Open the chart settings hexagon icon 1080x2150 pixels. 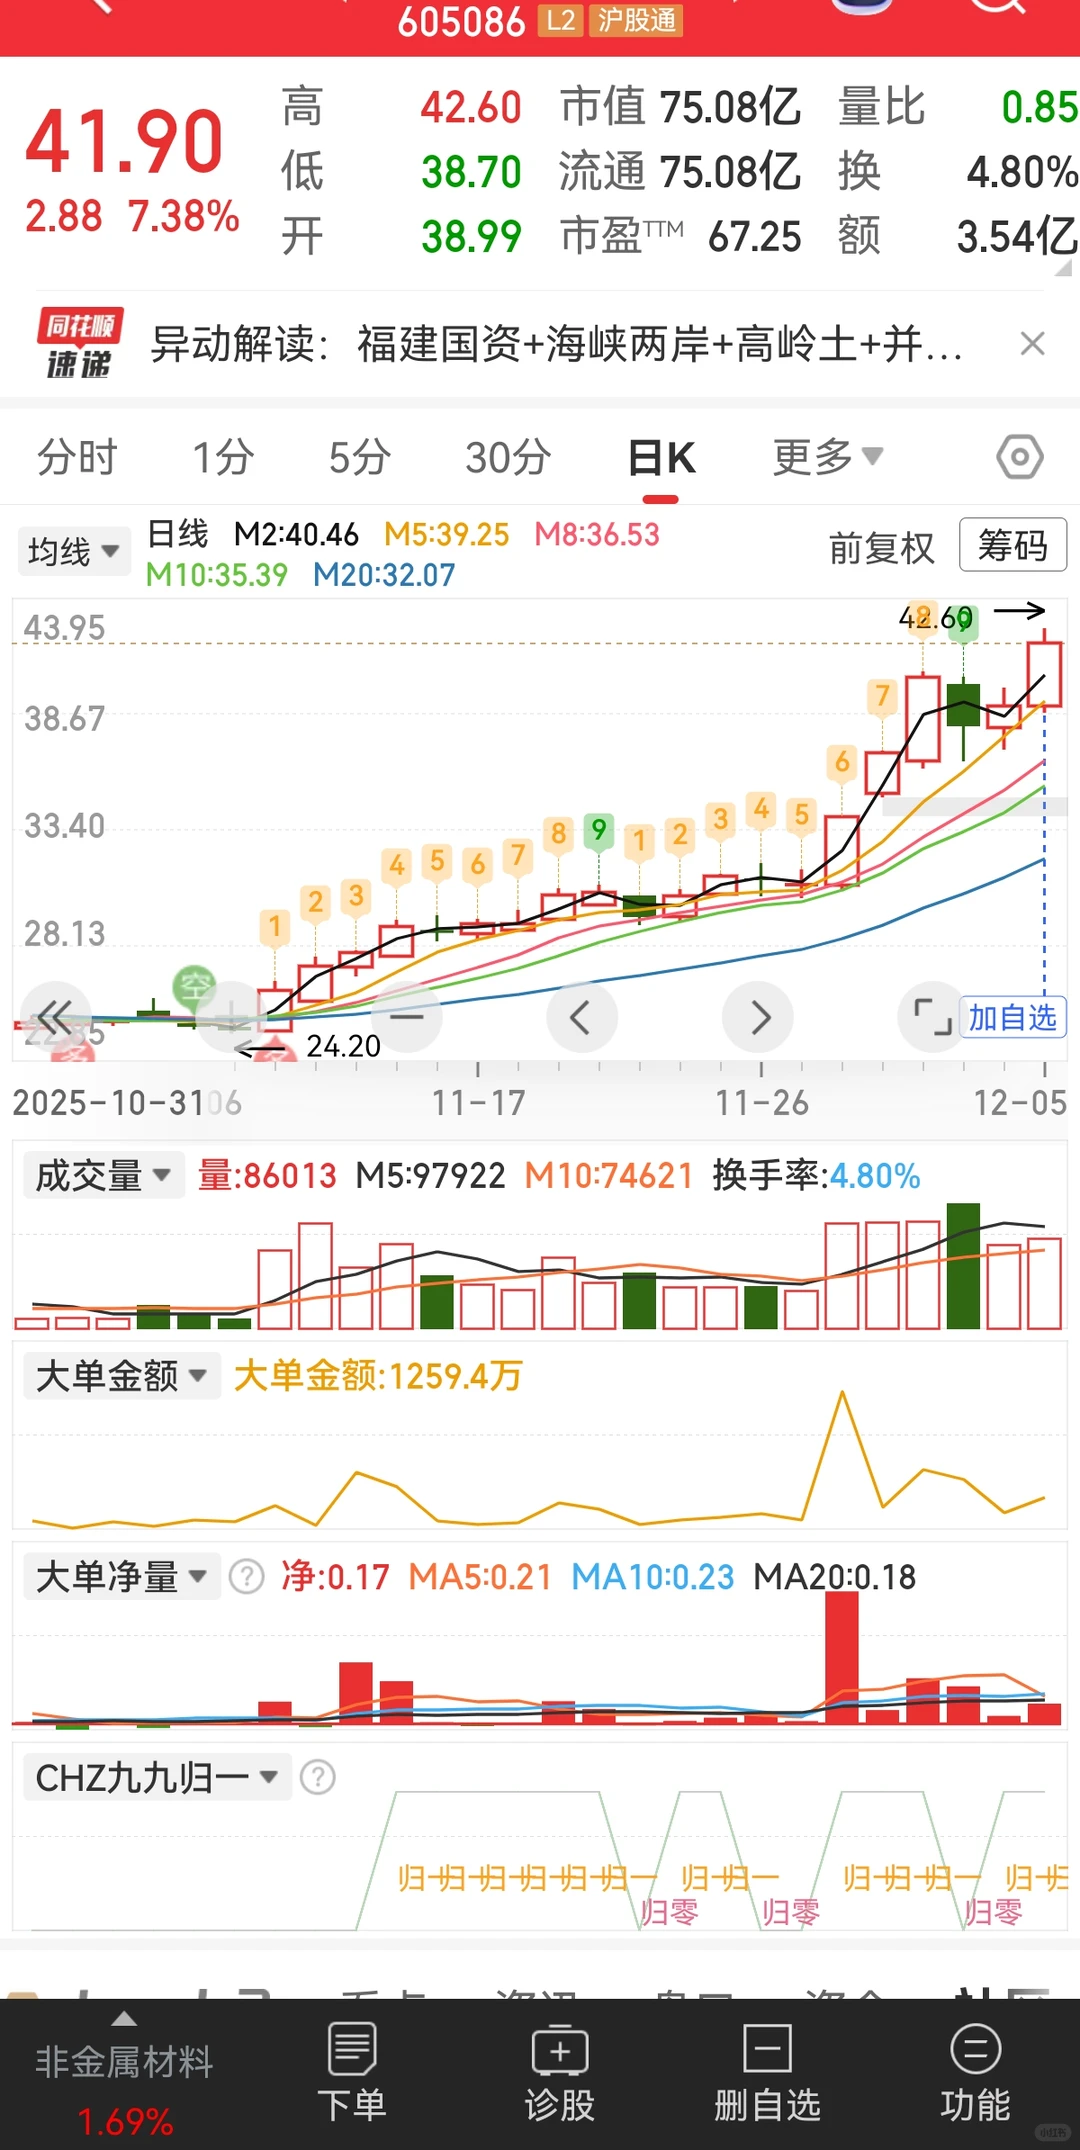(x=1019, y=458)
